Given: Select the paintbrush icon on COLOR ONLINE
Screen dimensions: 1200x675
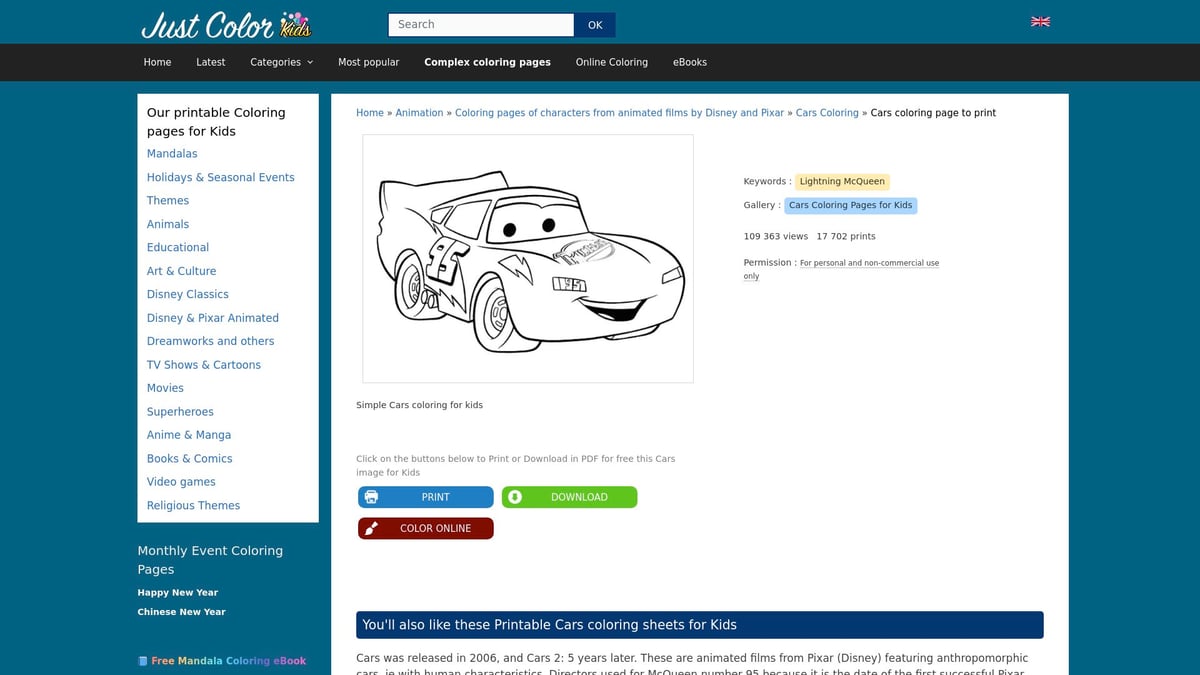Looking at the screenshot, I should pyautogui.click(x=372, y=528).
